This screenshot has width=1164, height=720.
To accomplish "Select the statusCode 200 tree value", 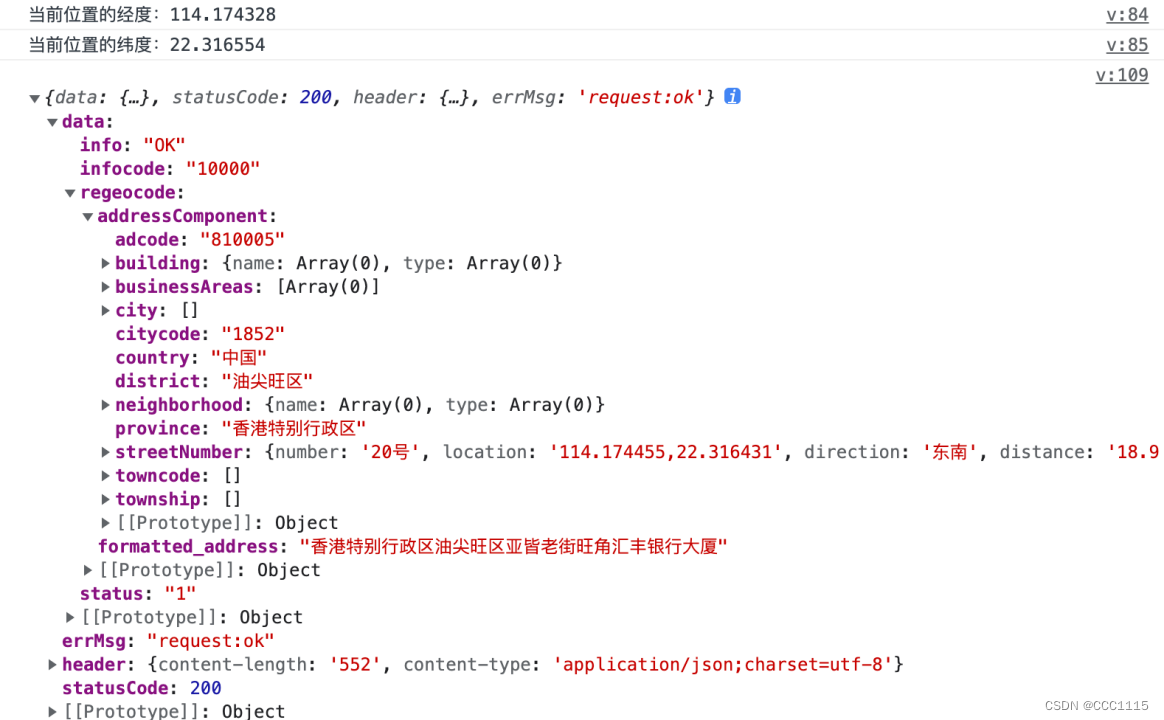I will tap(206, 688).
